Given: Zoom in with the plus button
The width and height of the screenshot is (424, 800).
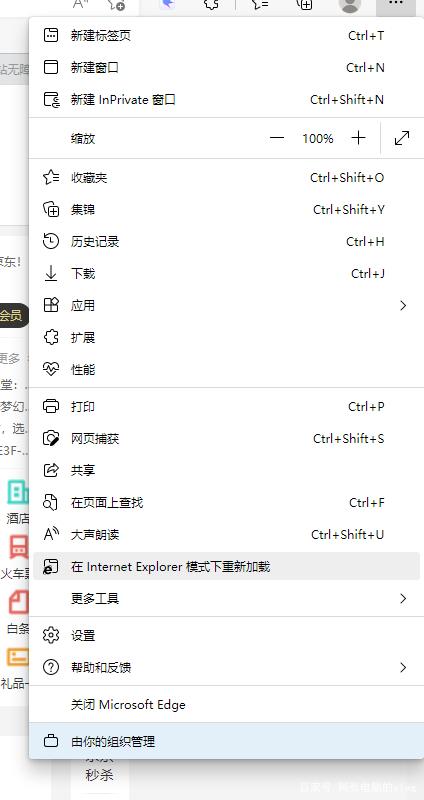Looking at the screenshot, I should point(359,138).
